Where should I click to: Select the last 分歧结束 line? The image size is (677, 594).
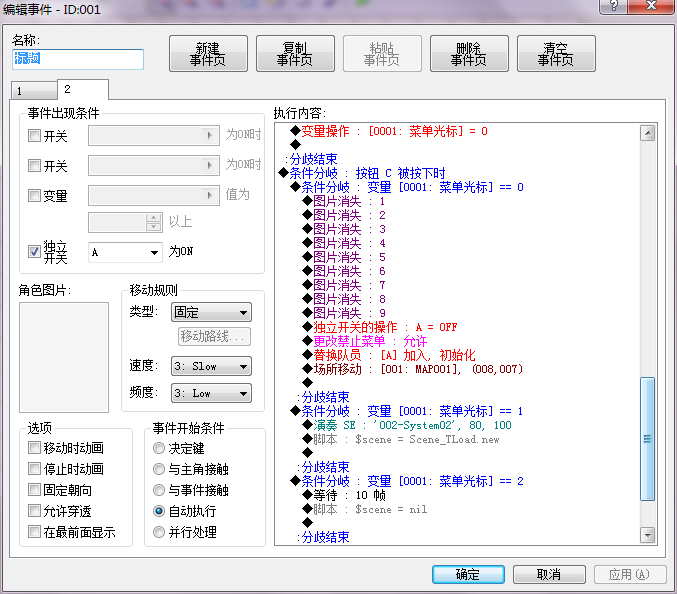pos(323,537)
